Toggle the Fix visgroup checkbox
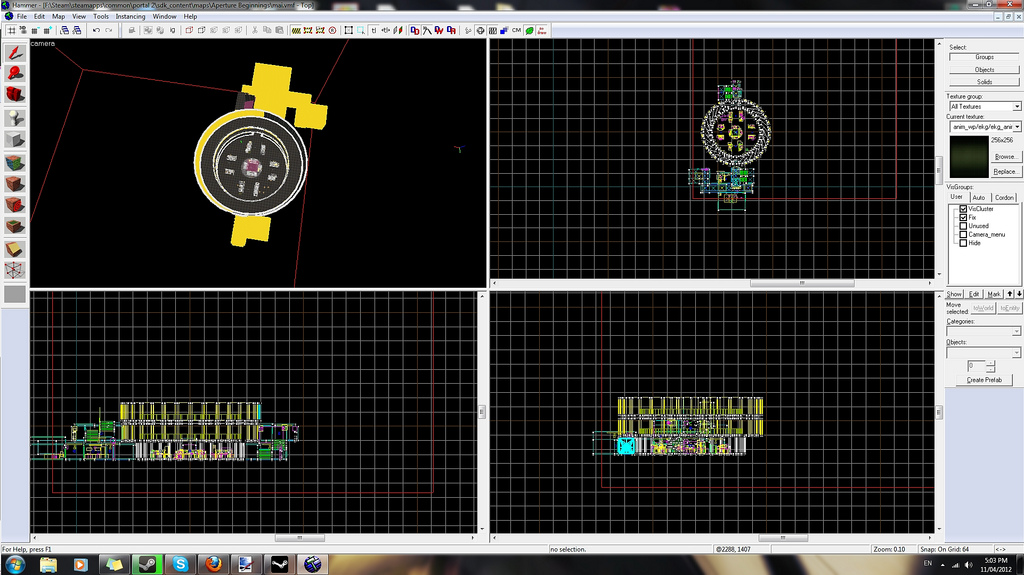 coord(963,218)
